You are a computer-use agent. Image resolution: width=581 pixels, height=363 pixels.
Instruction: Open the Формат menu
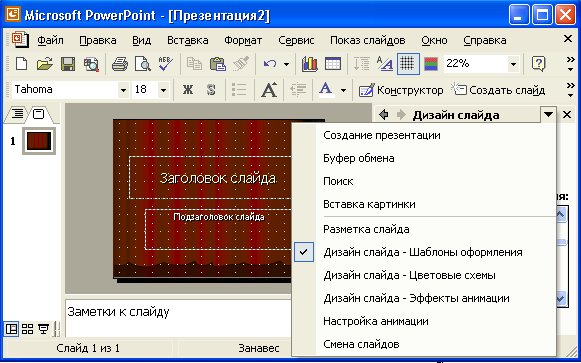243,40
